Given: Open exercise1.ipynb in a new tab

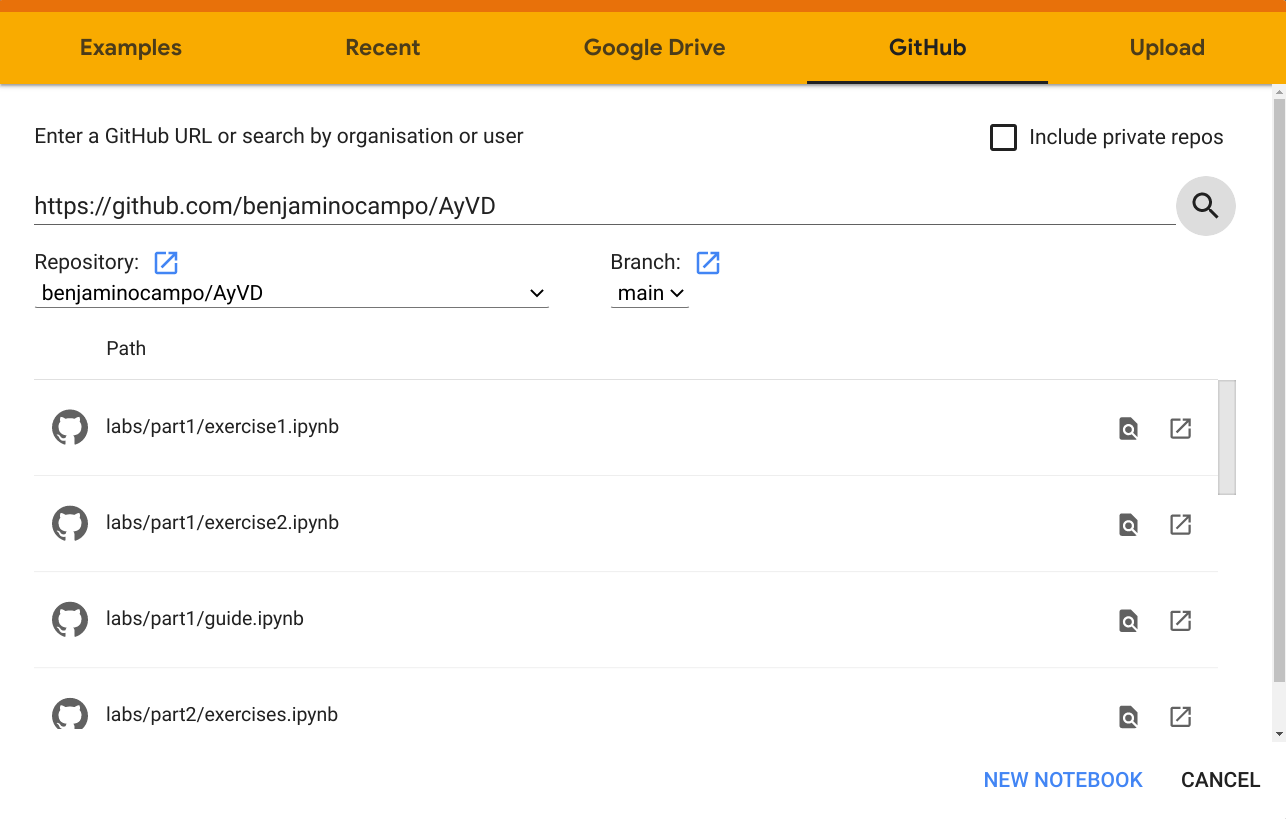Looking at the screenshot, I should click(1180, 428).
